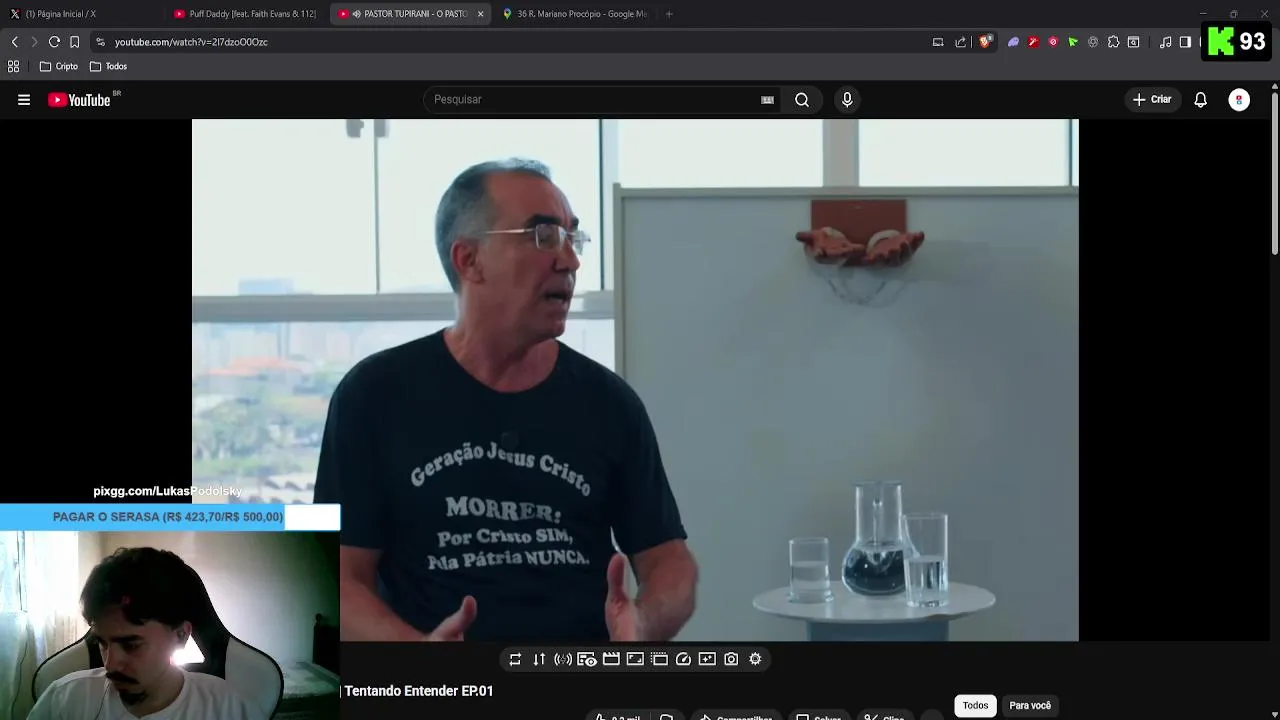Image resolution: width=1280 pixels, height=720 pixels.
Task: Toggle the volume boost enhancer icon
Action: tap(563, 659)
